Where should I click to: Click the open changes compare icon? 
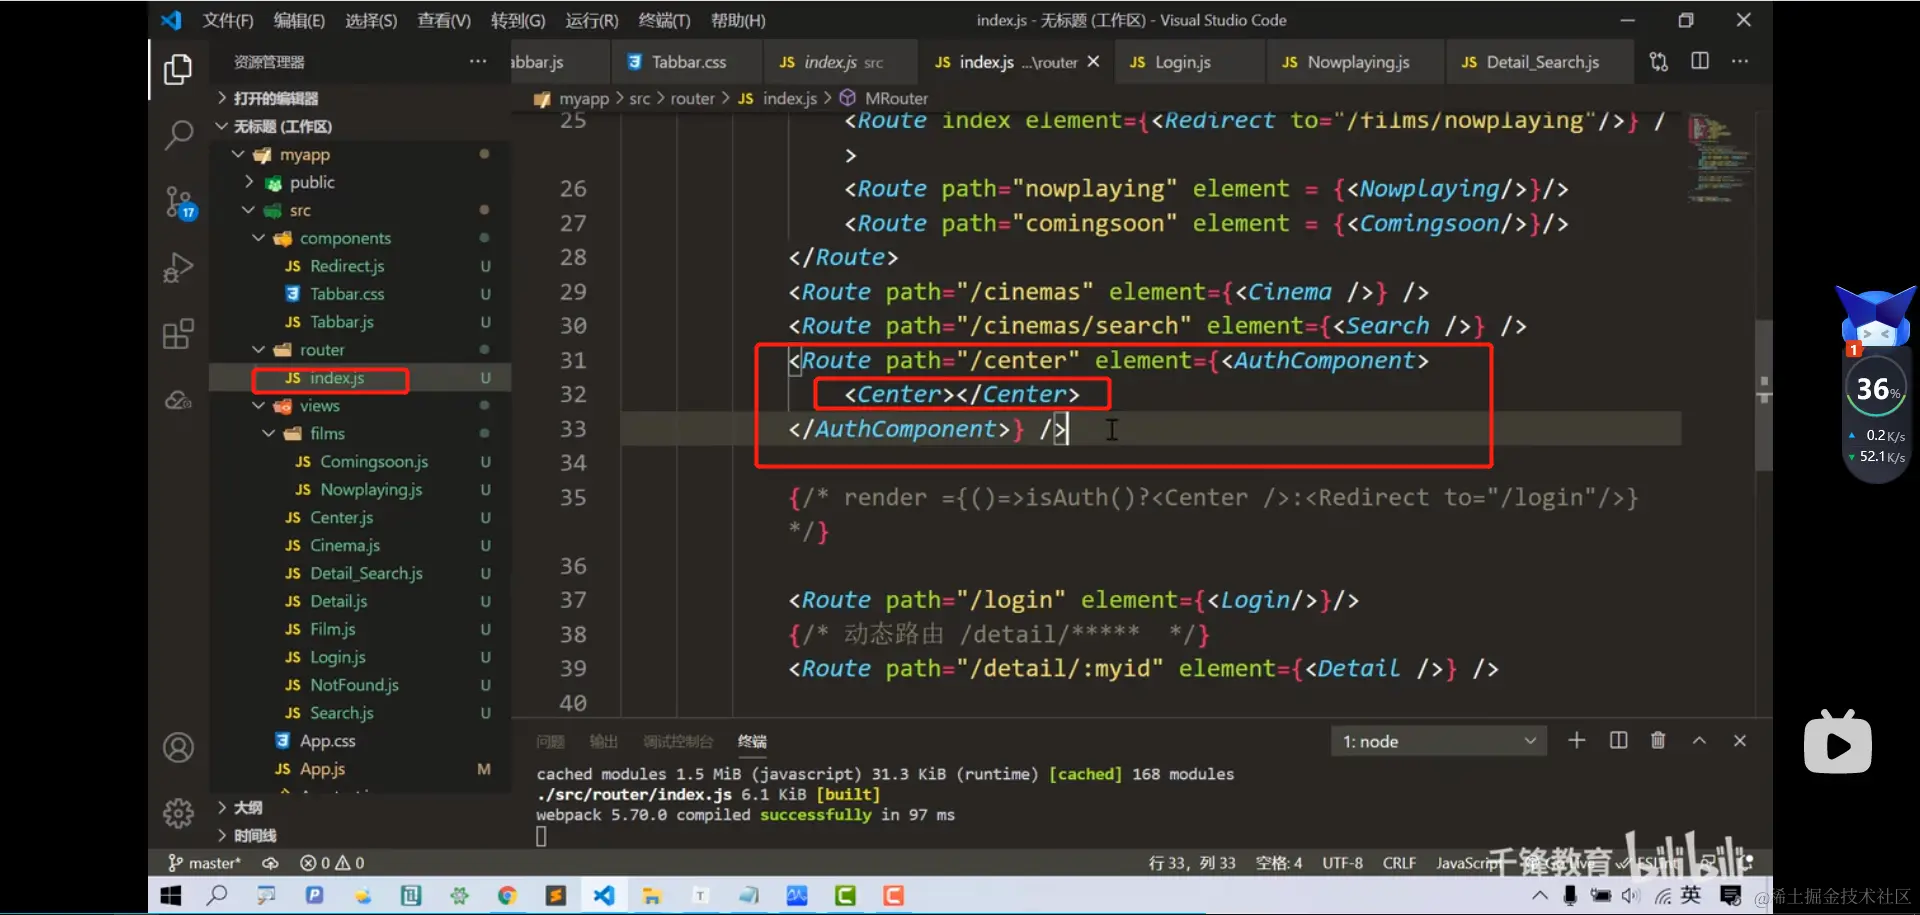coord(1659,62)
